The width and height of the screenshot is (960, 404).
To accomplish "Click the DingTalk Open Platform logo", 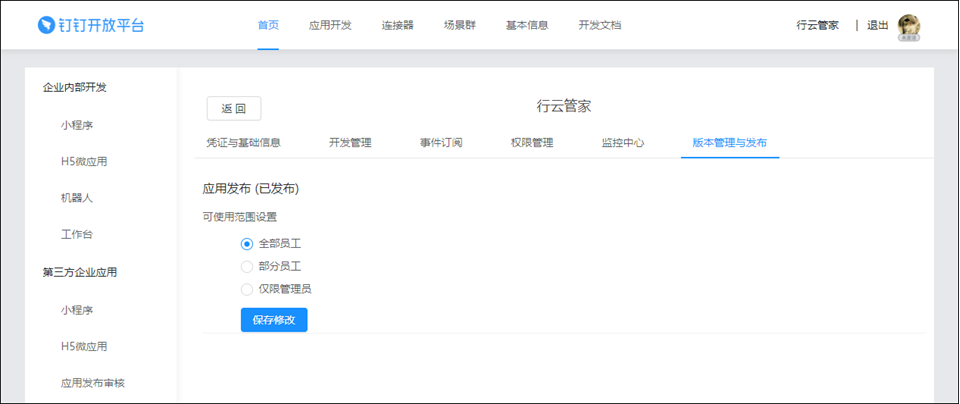I will 91,25.
